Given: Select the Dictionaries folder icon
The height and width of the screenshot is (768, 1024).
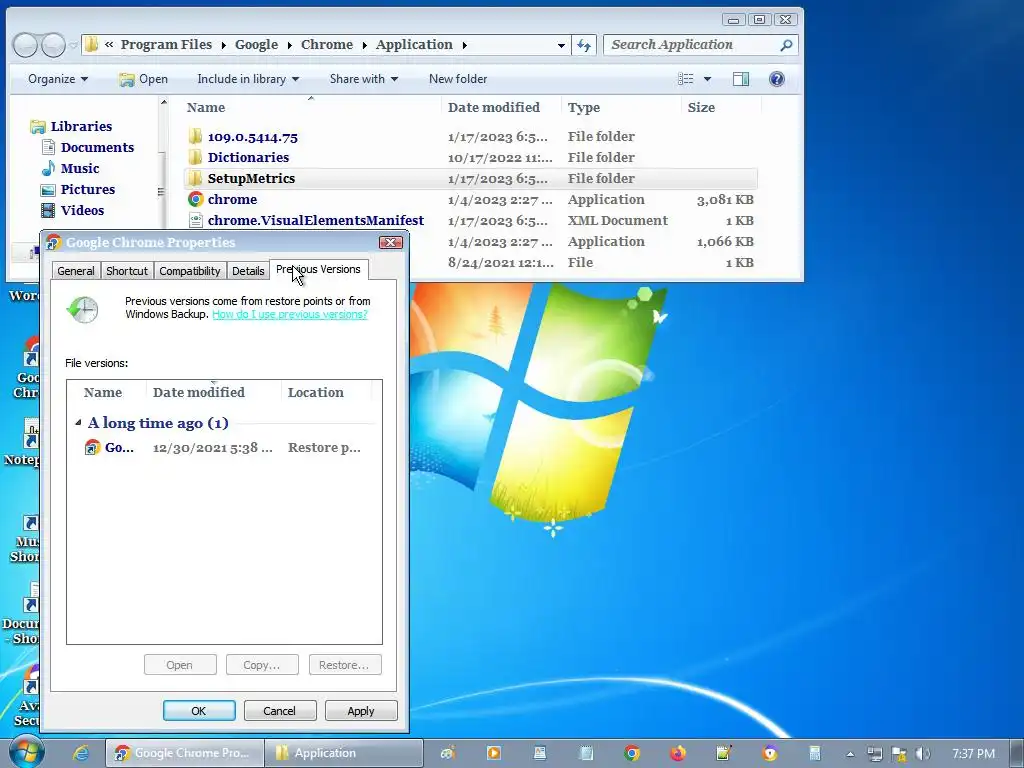Looking at the screenshot, I should pyautogui.click(x=195, y=157).
